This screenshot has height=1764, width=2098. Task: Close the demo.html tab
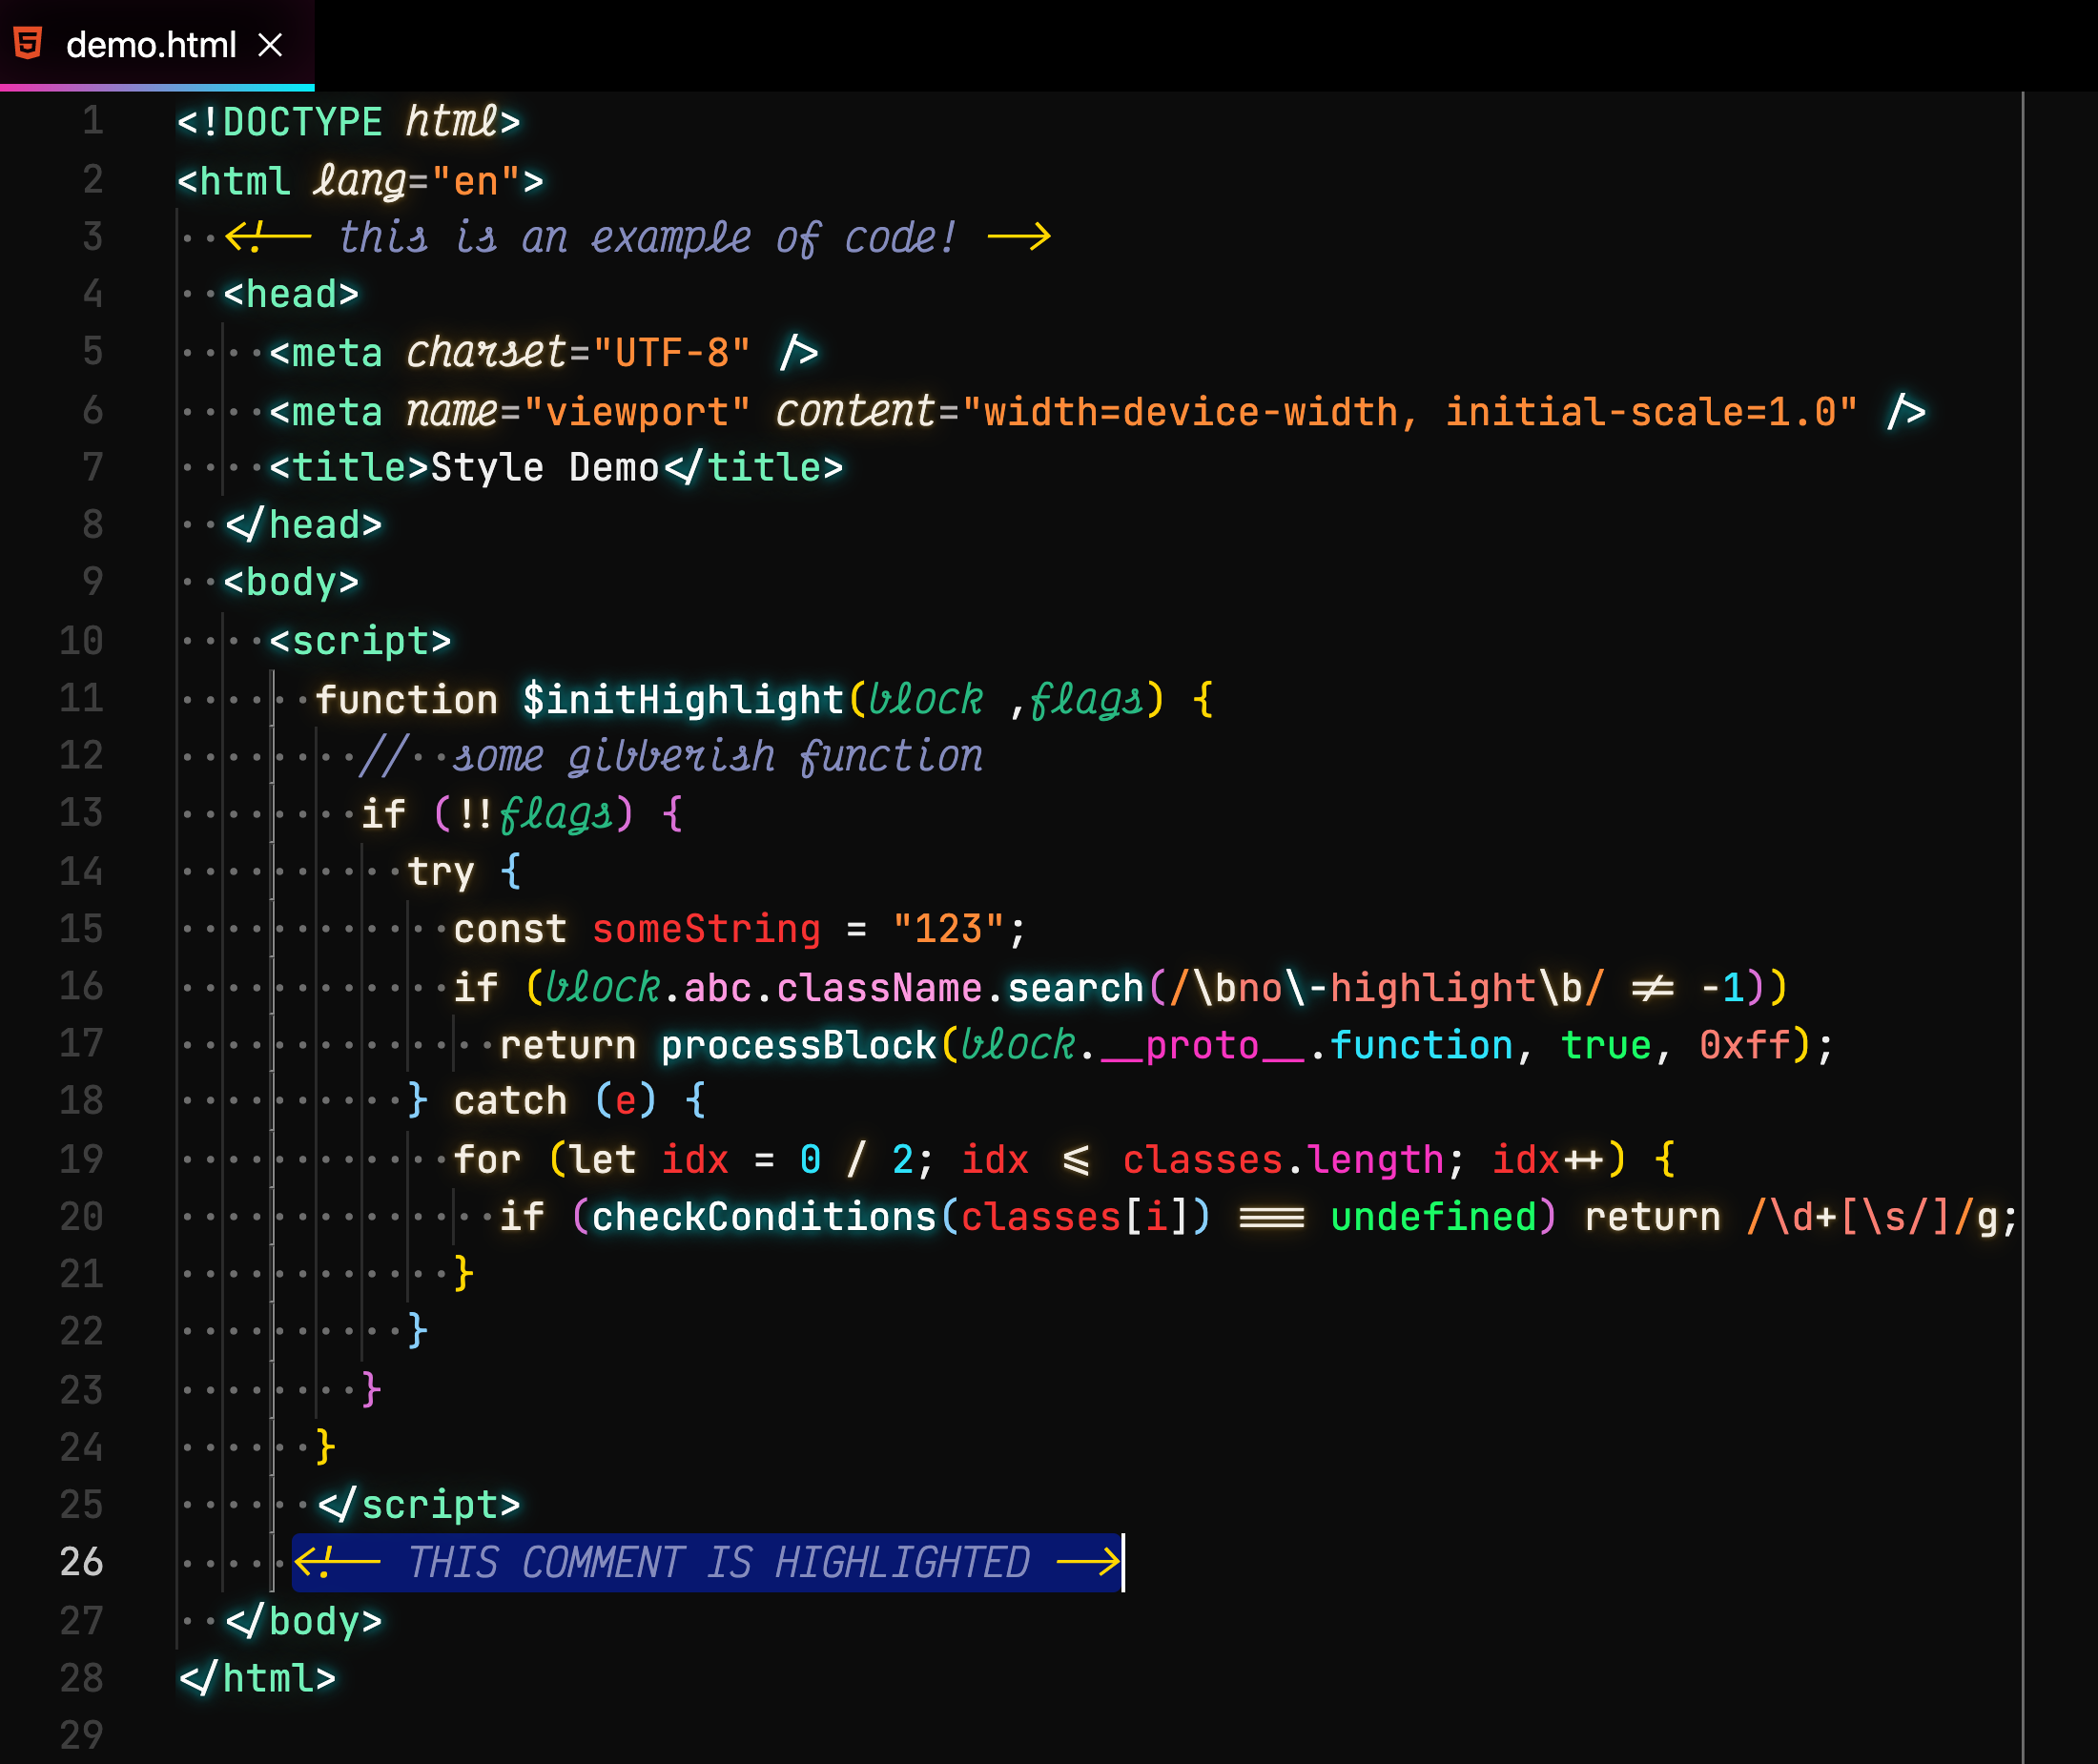(270, 45)
